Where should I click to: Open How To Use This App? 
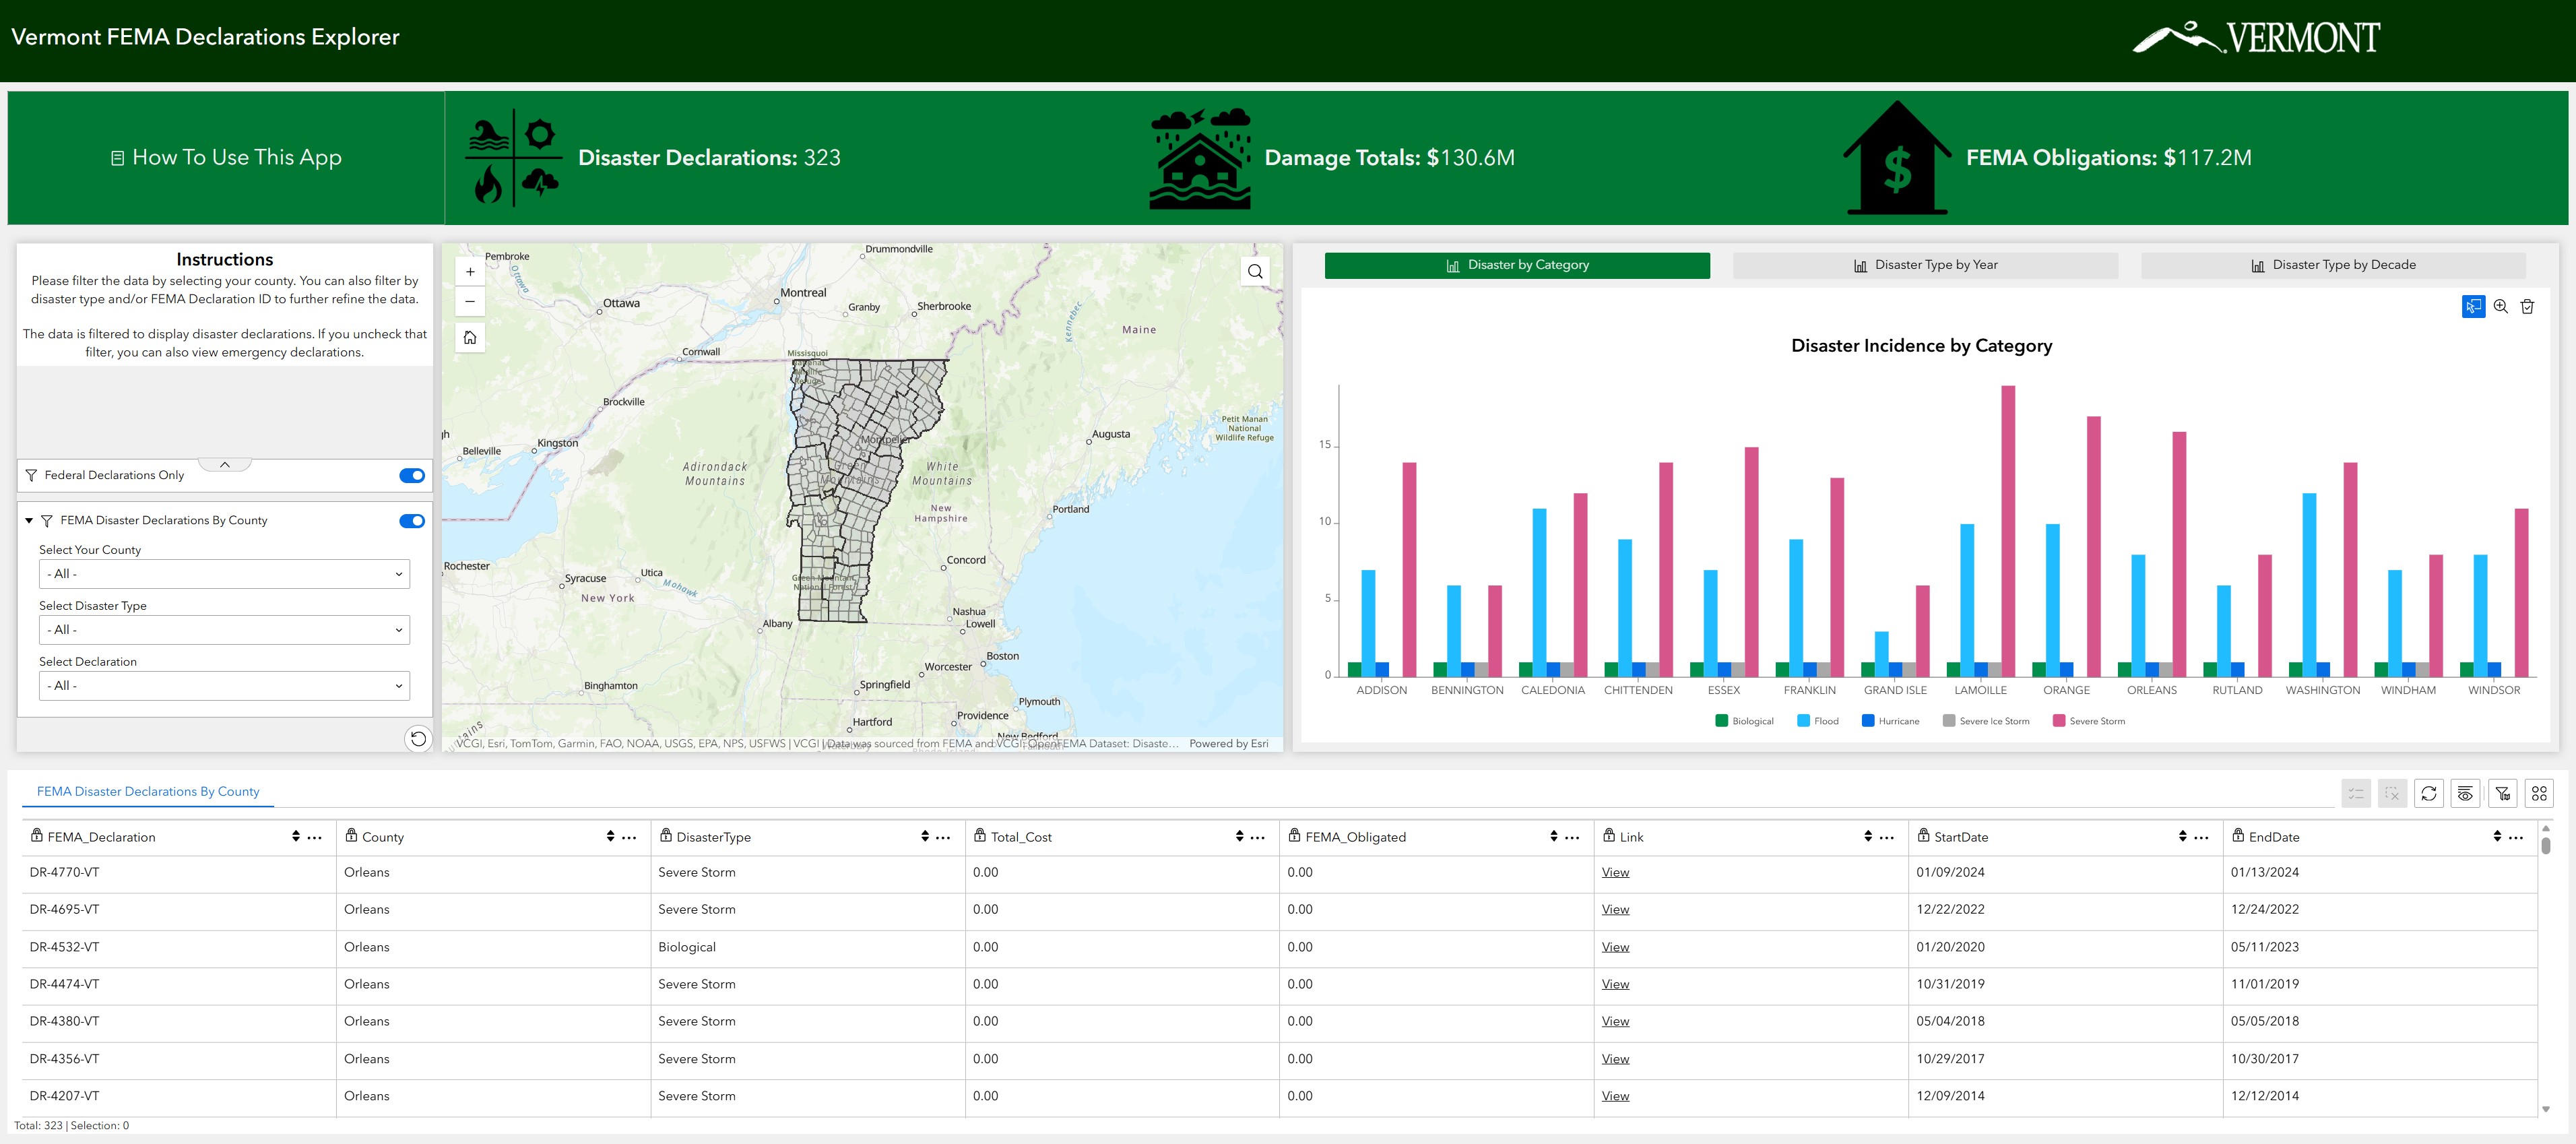pyautogui.click(x=226, y=158)
